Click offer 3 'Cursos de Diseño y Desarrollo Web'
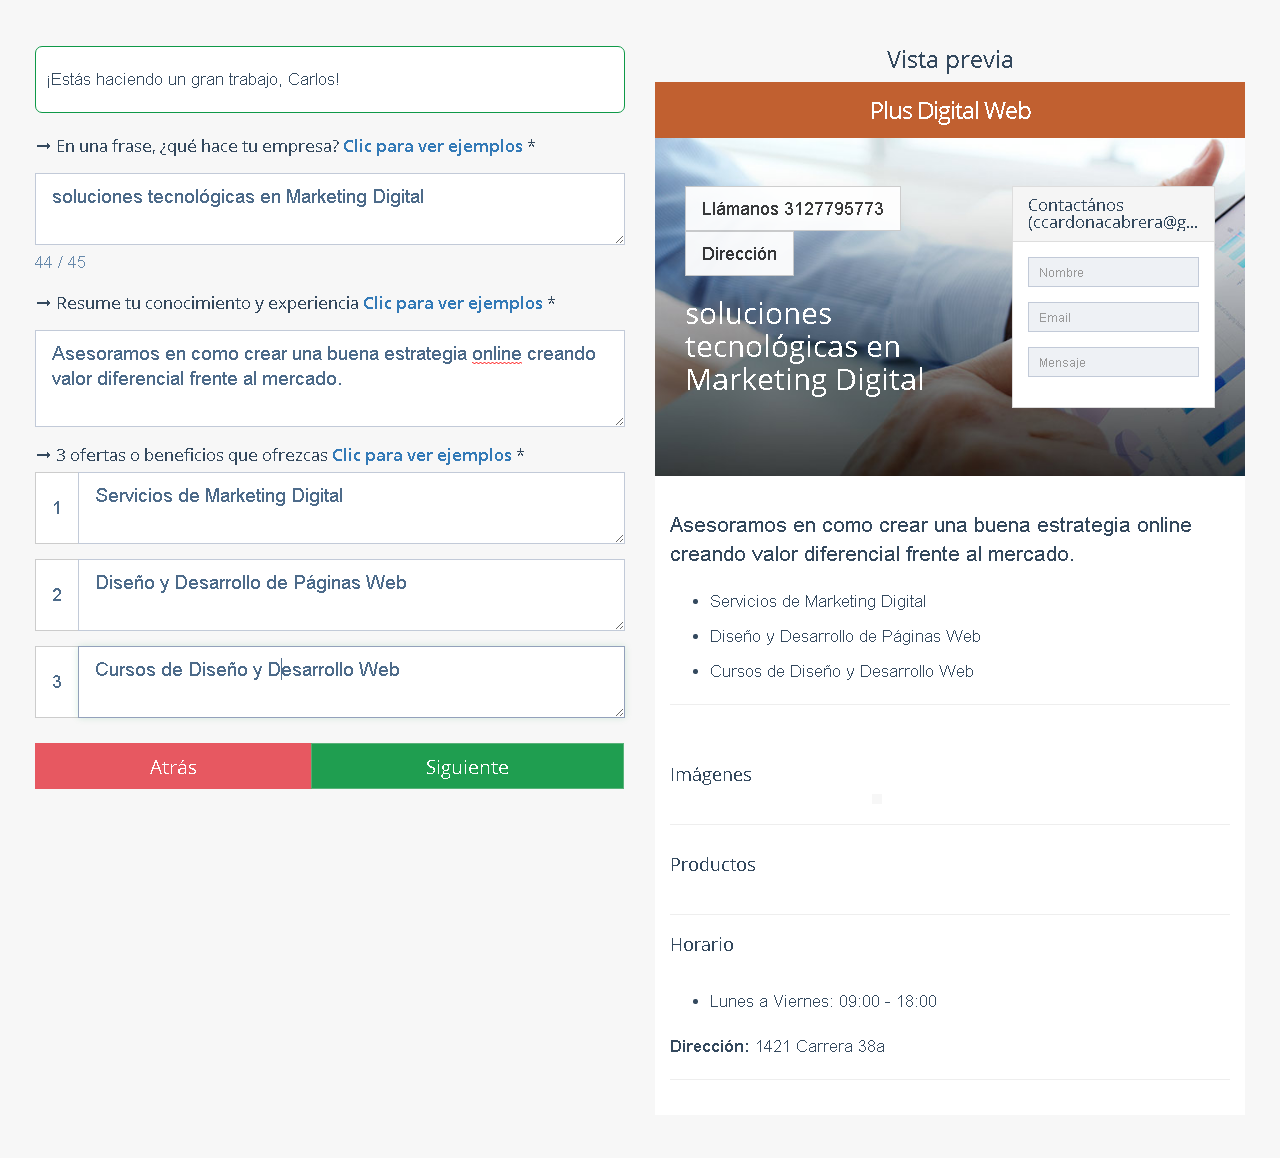Screen dimensions: 1280x1158 (351, 681)
